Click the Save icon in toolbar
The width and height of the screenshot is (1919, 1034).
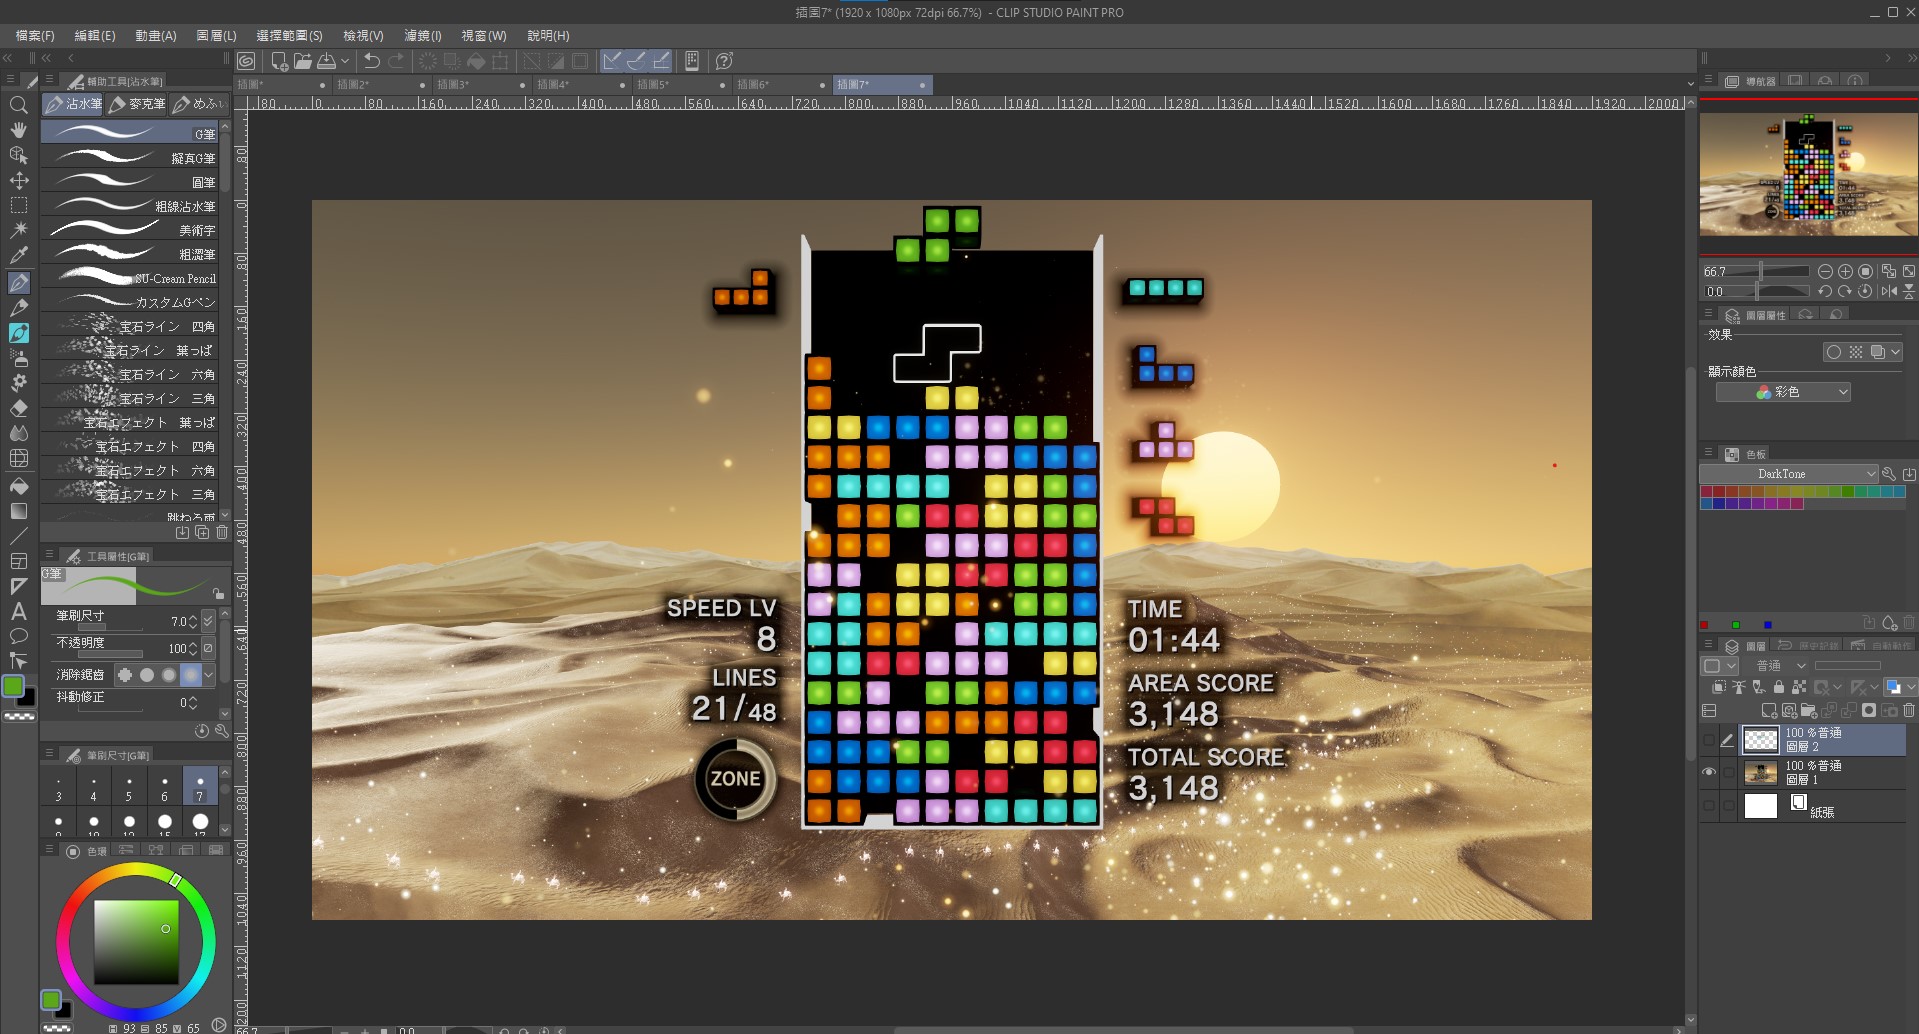click(327, 61)
